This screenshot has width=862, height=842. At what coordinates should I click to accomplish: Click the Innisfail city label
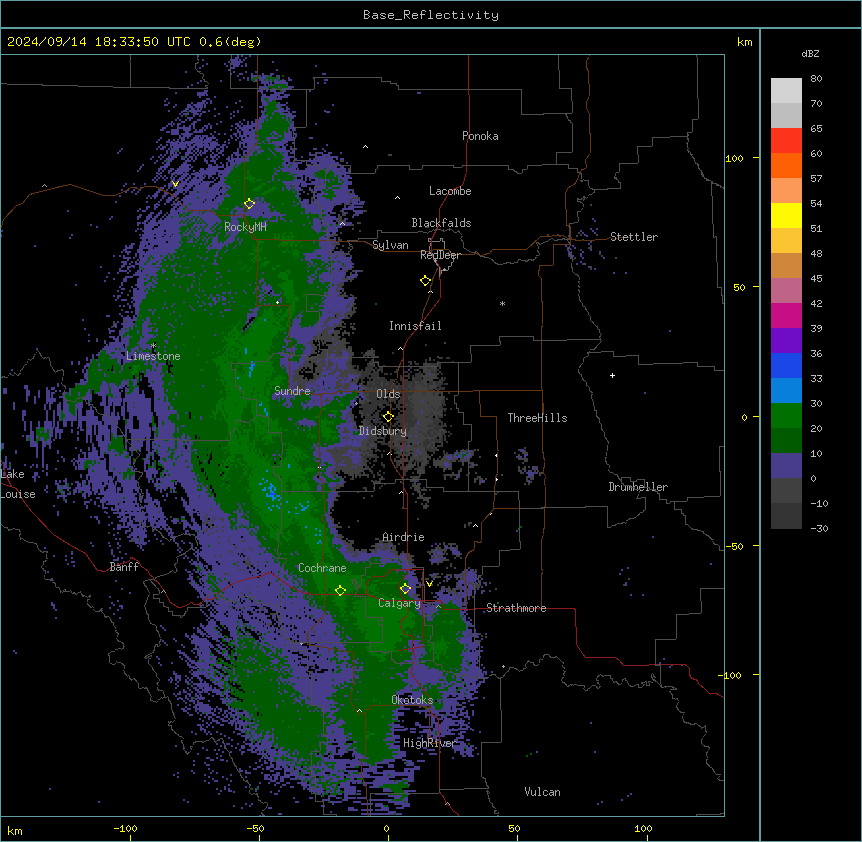(x=415, y=326)
